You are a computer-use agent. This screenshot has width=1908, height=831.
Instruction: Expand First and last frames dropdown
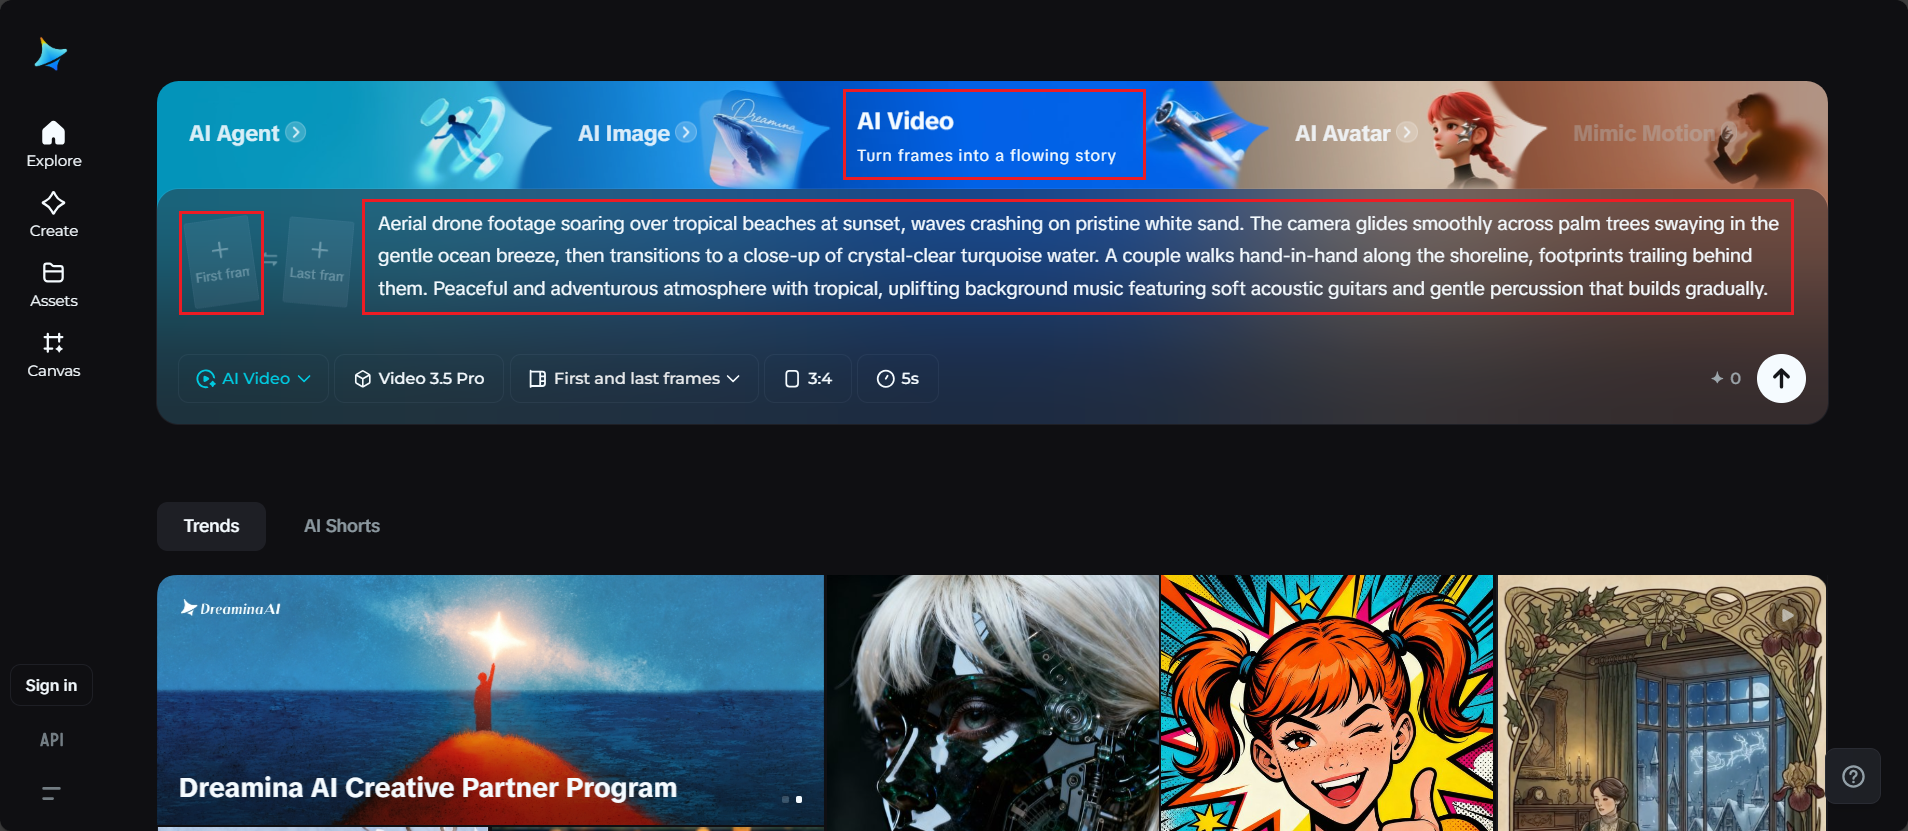(634, 378)
